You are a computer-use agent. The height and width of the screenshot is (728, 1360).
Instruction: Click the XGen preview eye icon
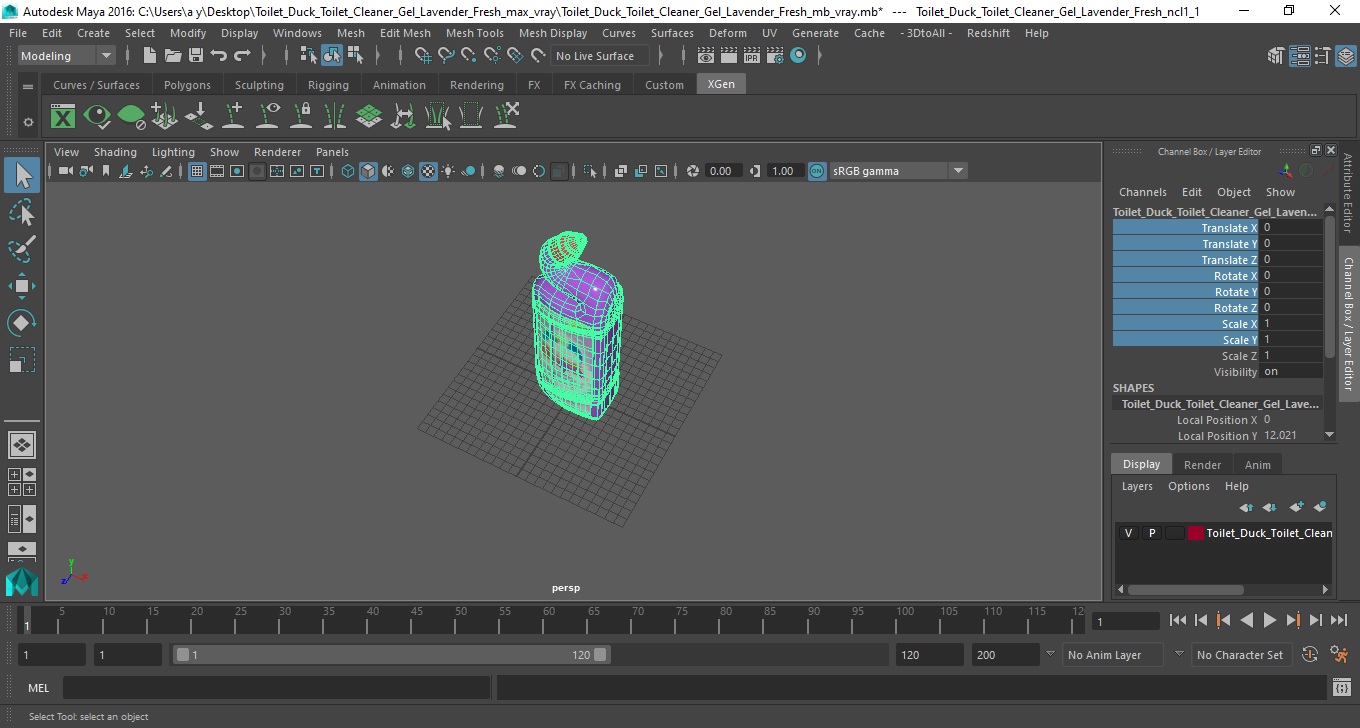click(x=97, y=117)
